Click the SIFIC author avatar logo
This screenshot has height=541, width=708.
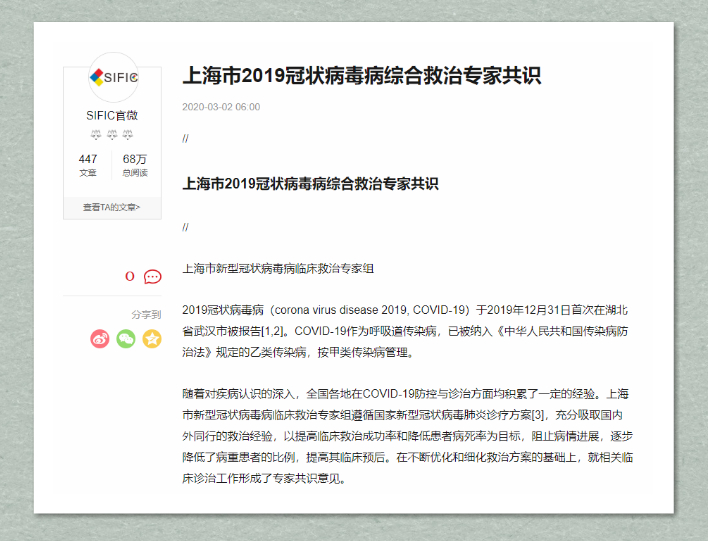tap(112, 77)
